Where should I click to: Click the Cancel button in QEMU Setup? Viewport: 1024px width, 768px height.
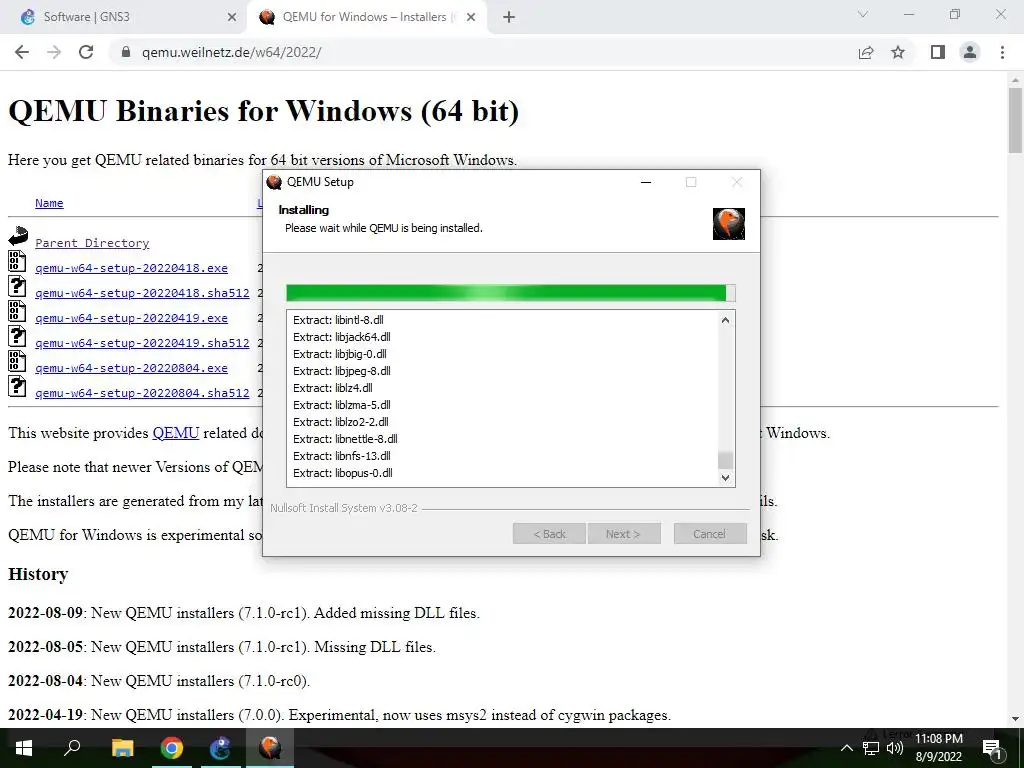[709, 534]
